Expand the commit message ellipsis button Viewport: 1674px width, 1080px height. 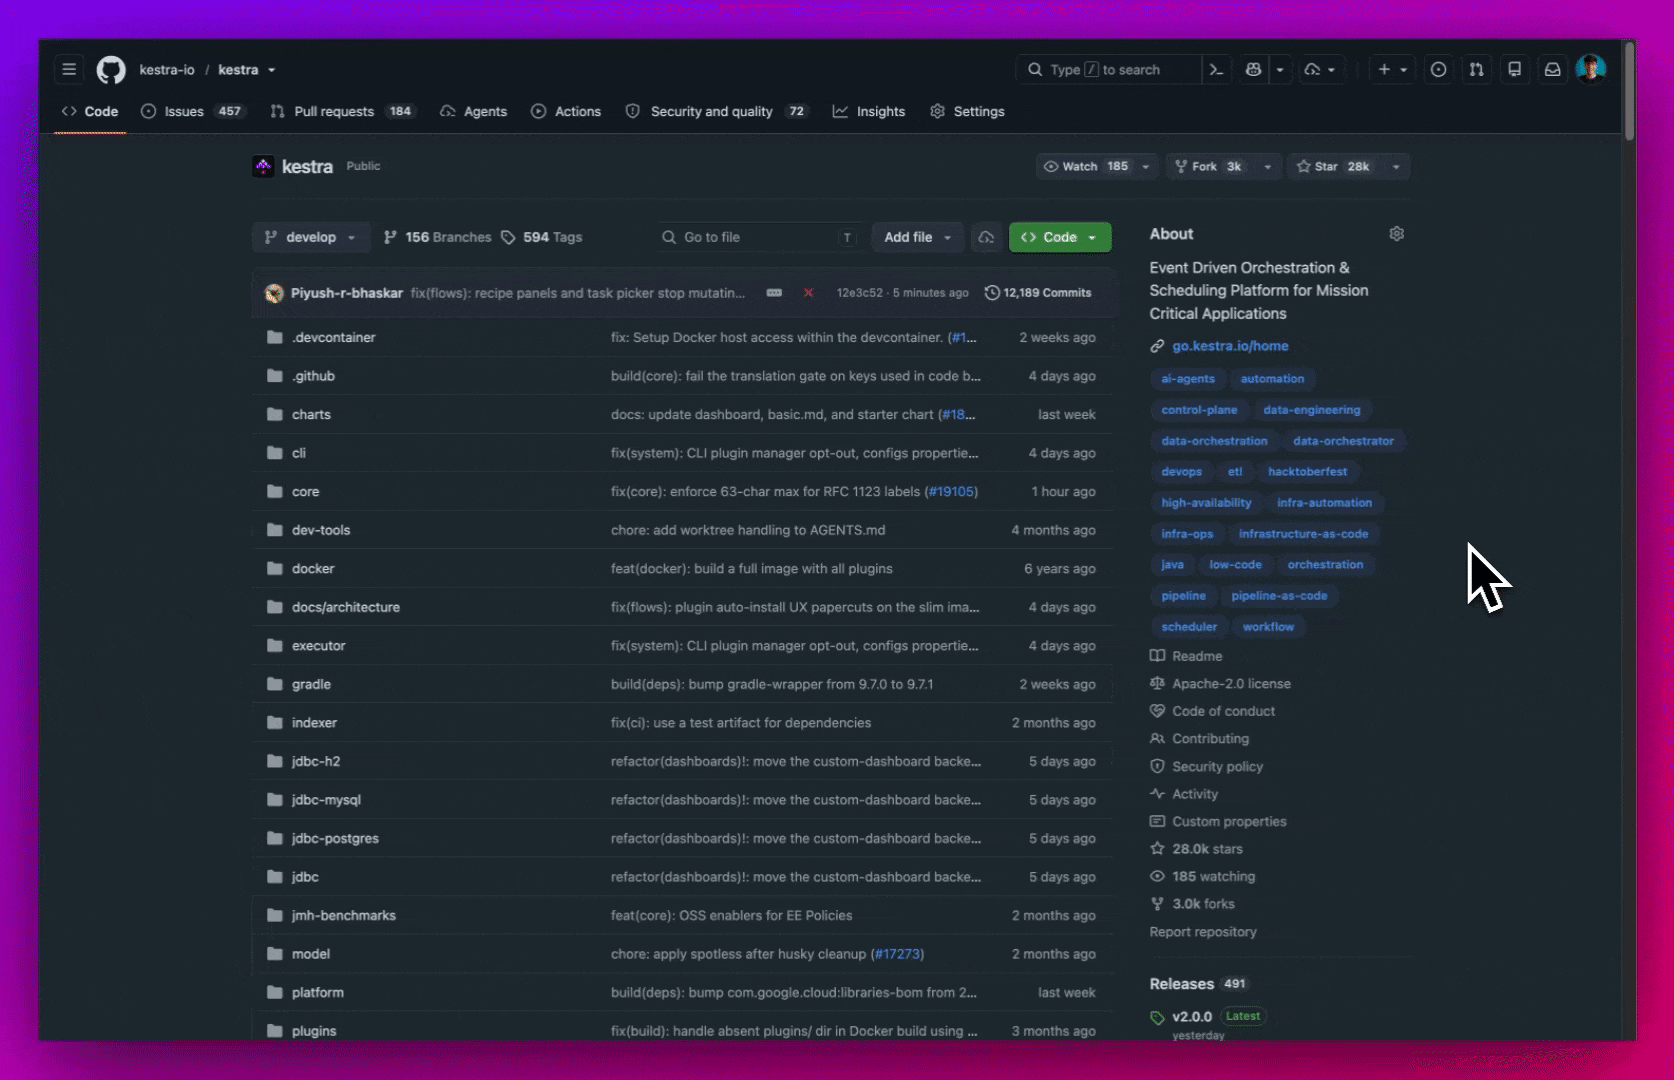pyautogui.click(x=774, y=293)
